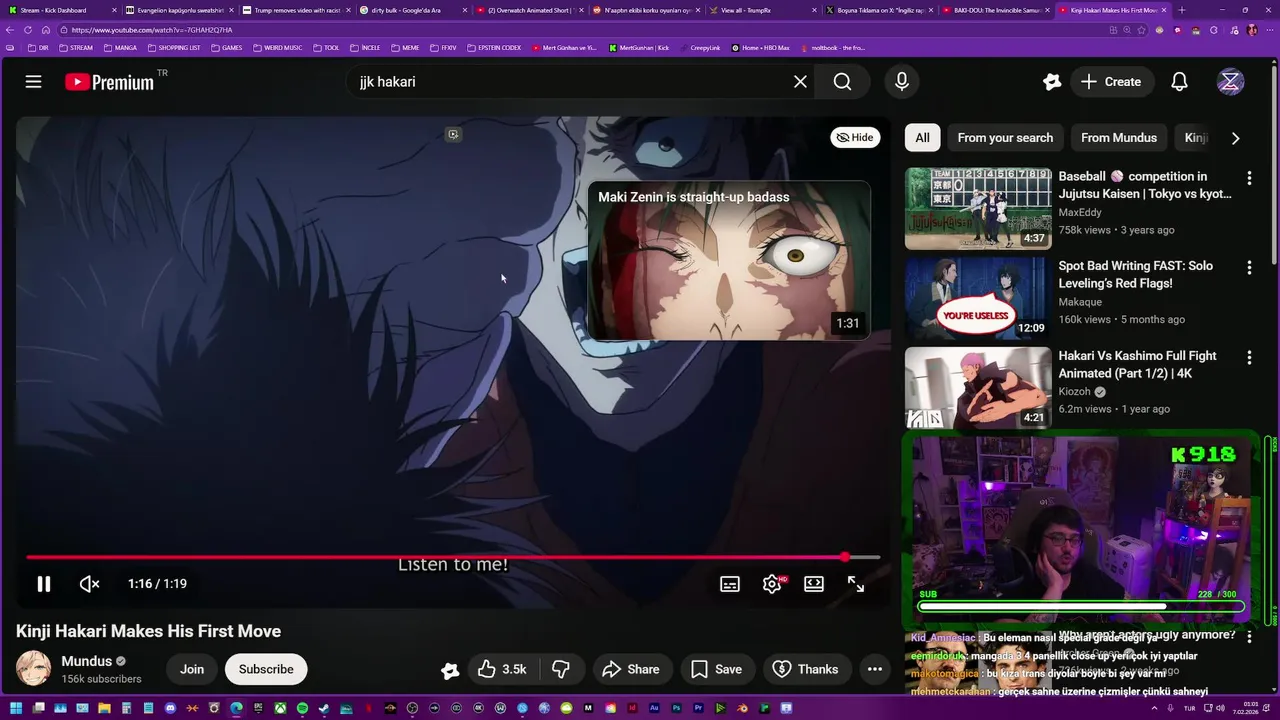
Task: Open more actions (three dots) under the video
Action: pos(875,669)
